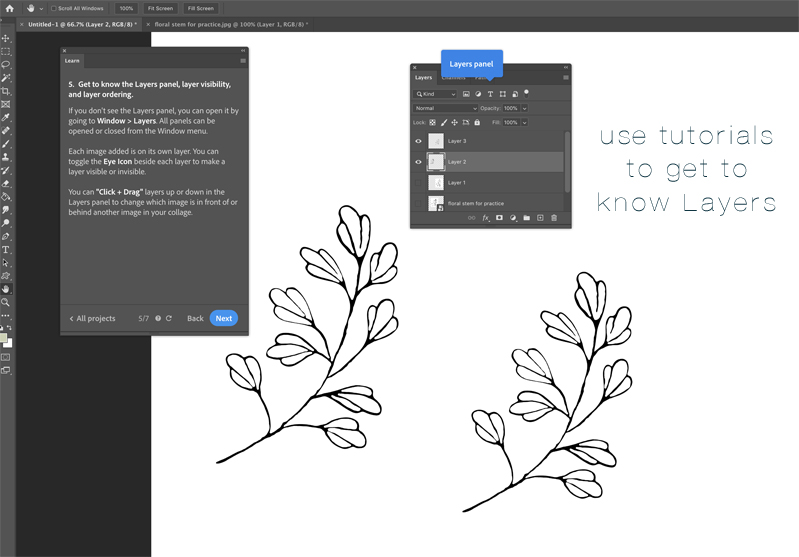This screenshot has height=557, width=799.
Task: Select the Zoom tool in toolbar
Action: tap(6, 301)
